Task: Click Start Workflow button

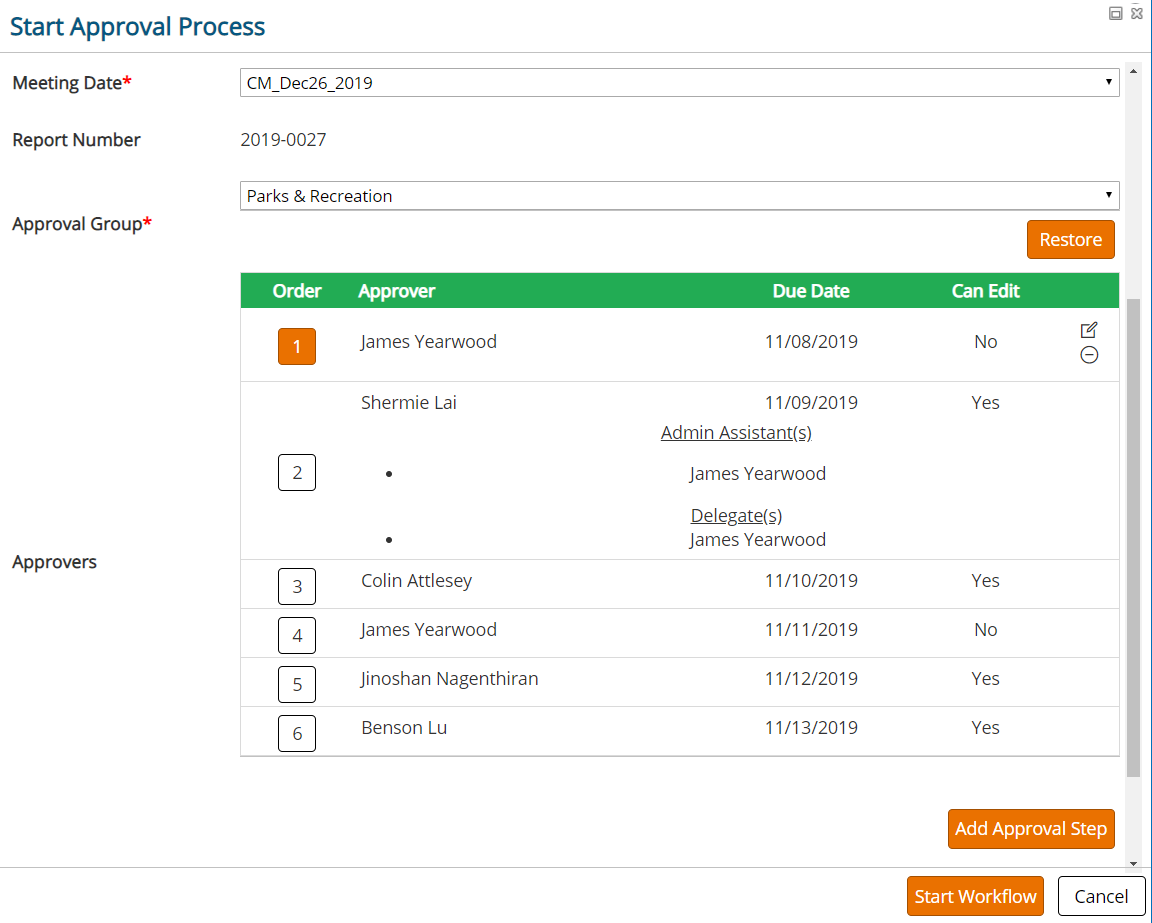Action: click(975, 897)
